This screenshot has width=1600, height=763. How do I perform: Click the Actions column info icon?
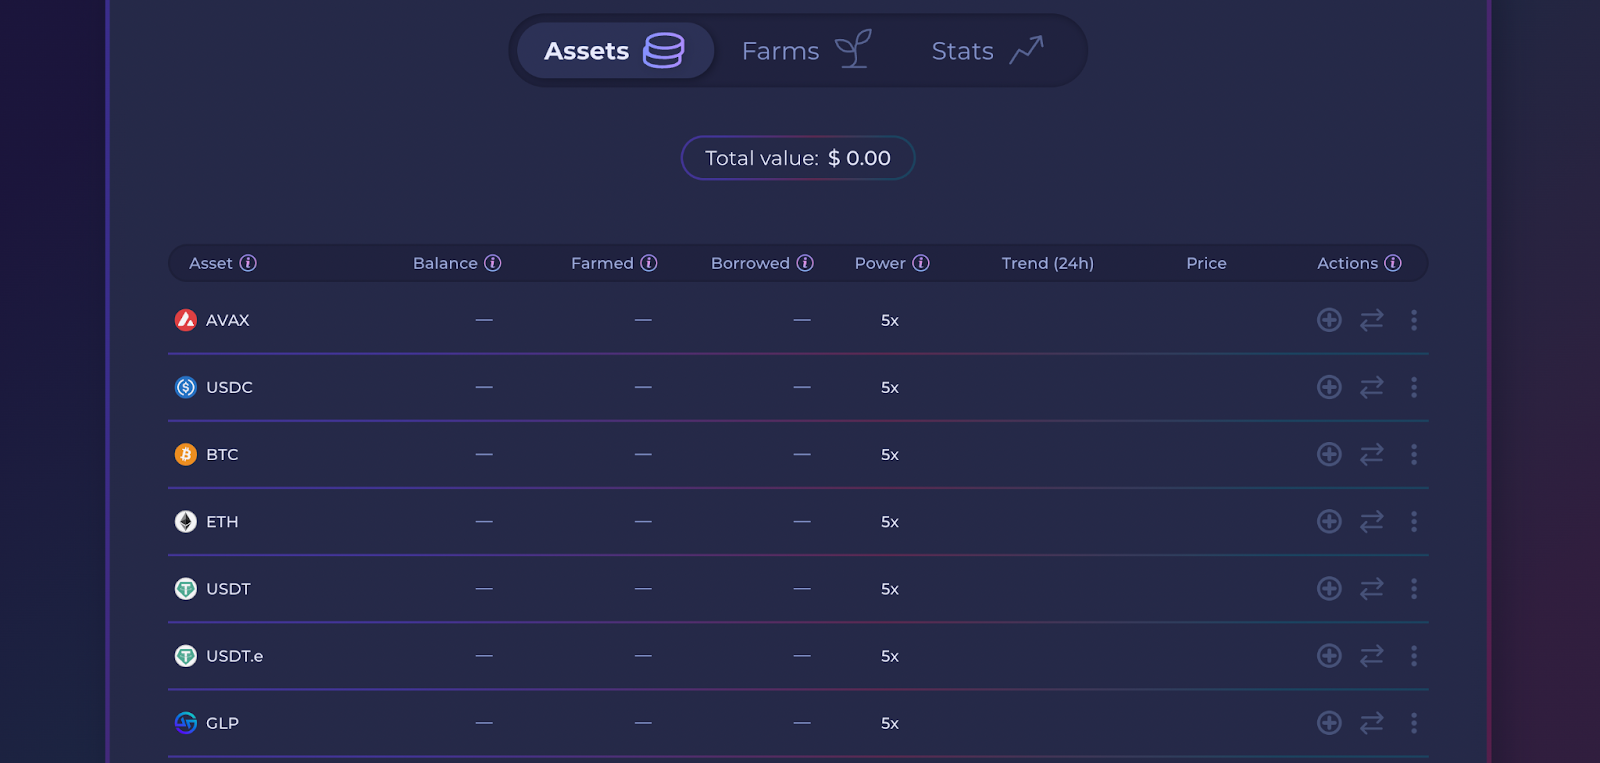click(1393, 263)
